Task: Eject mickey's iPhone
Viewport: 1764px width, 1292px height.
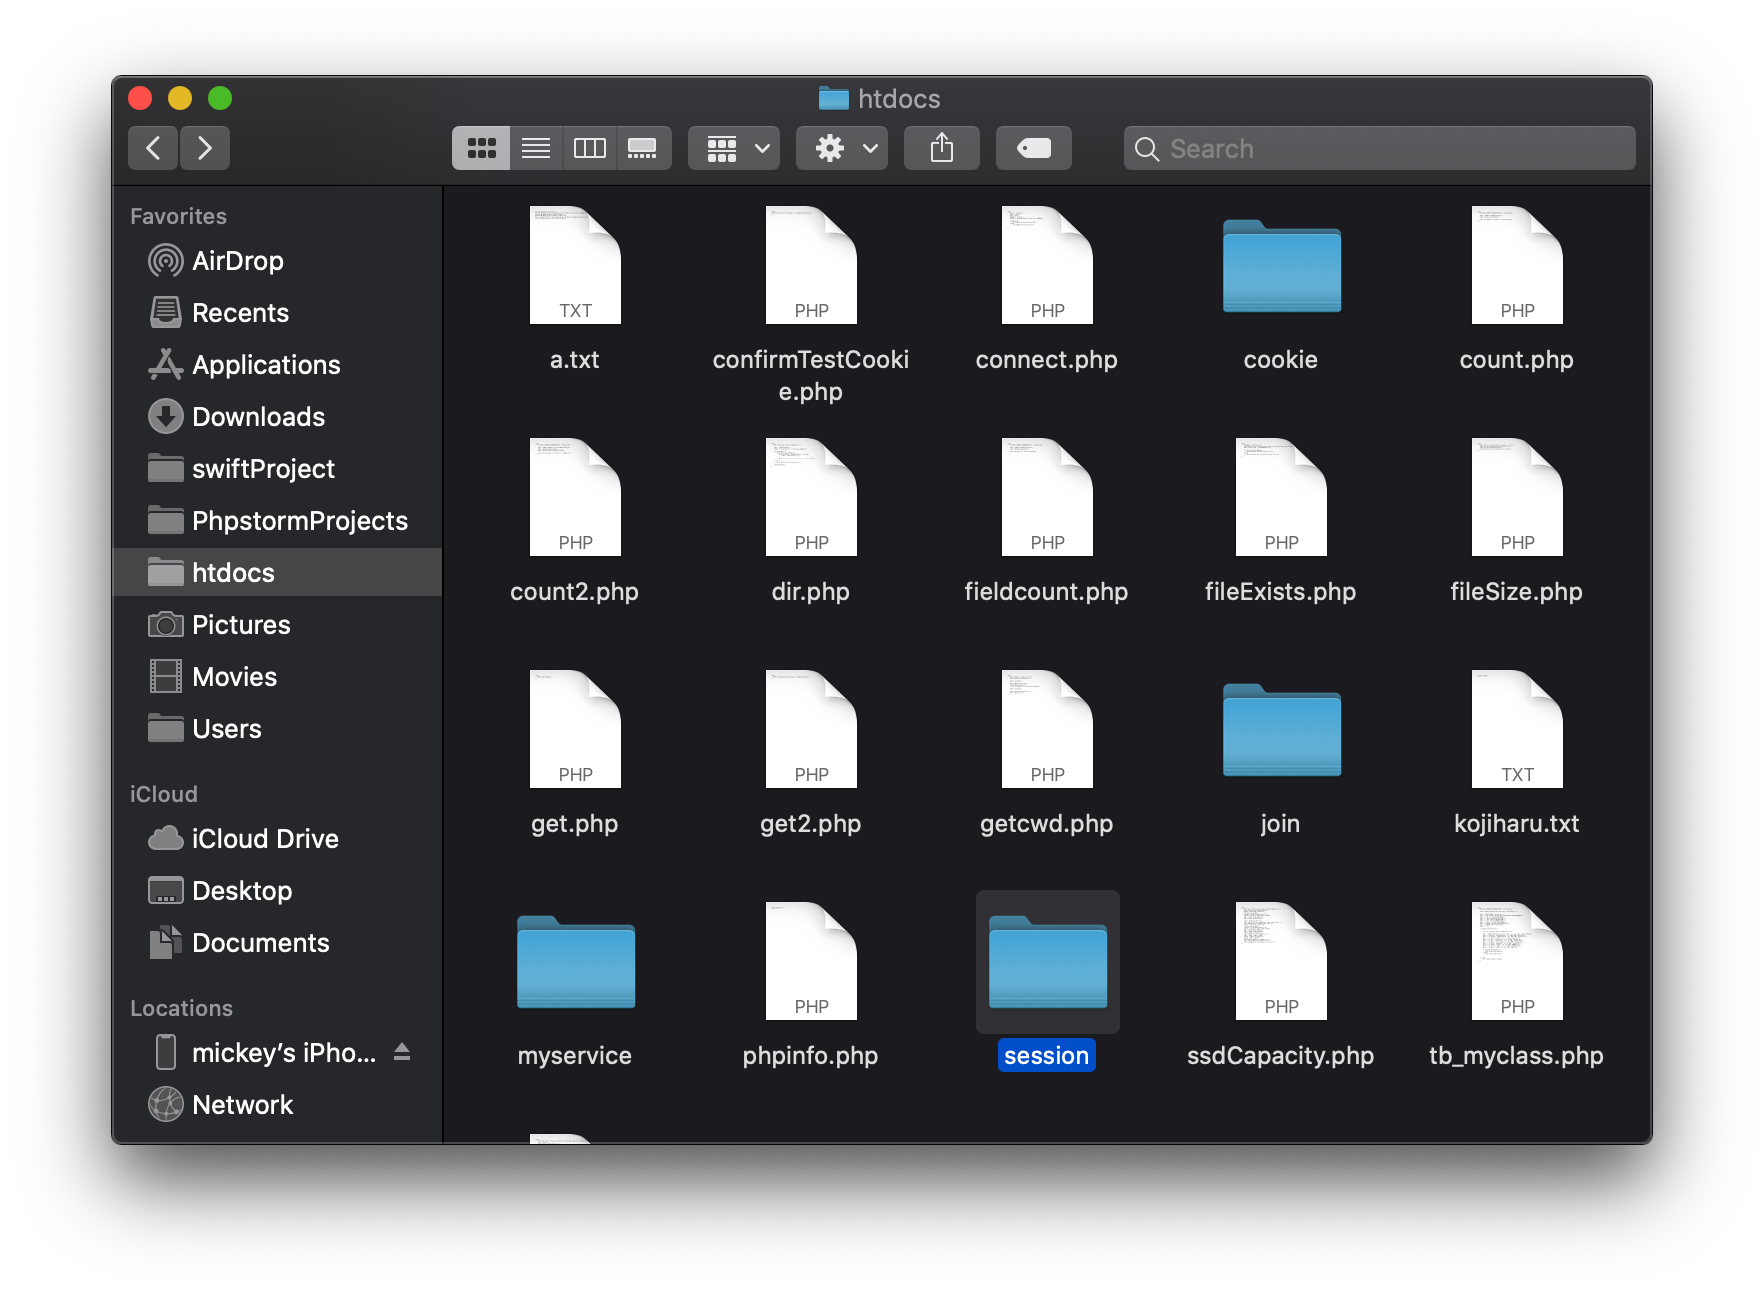Action: (x=402, y=1052)
